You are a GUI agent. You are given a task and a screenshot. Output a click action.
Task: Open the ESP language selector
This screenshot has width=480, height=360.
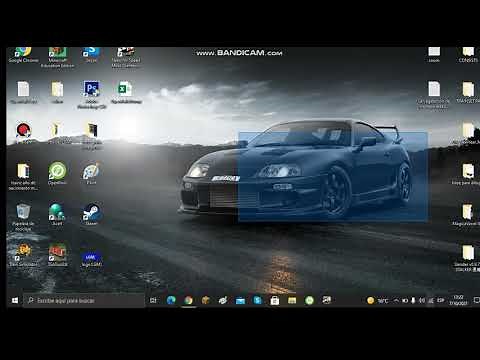pos(441,300)
